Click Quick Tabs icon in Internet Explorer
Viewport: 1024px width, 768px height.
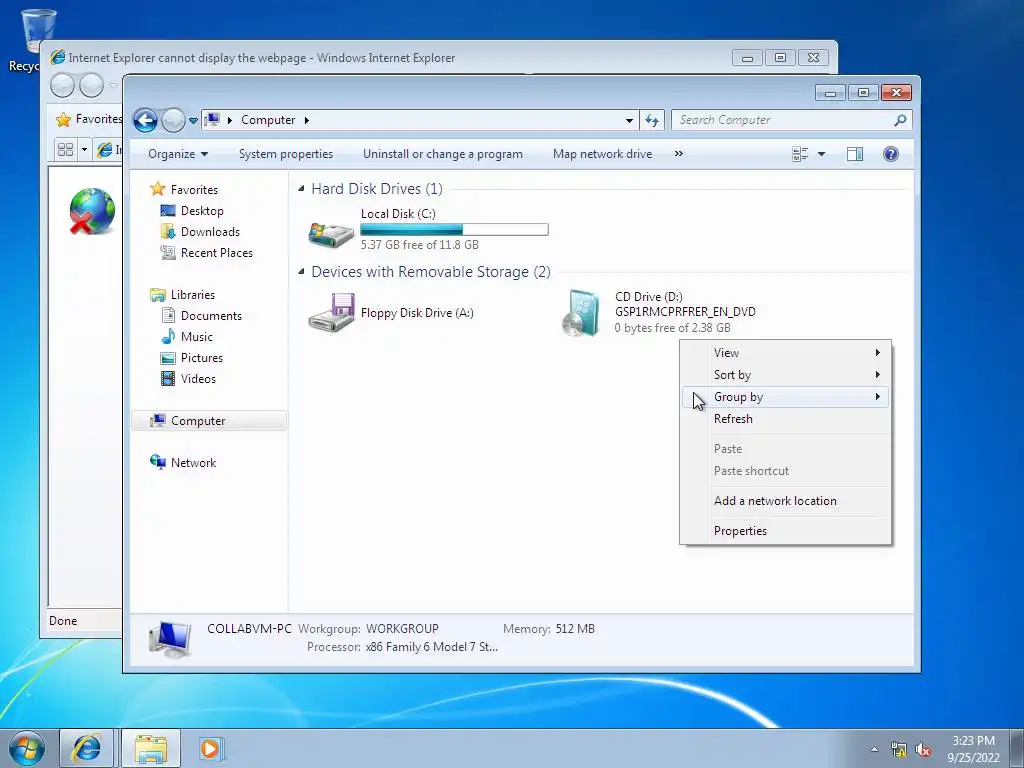coord(65,150)
